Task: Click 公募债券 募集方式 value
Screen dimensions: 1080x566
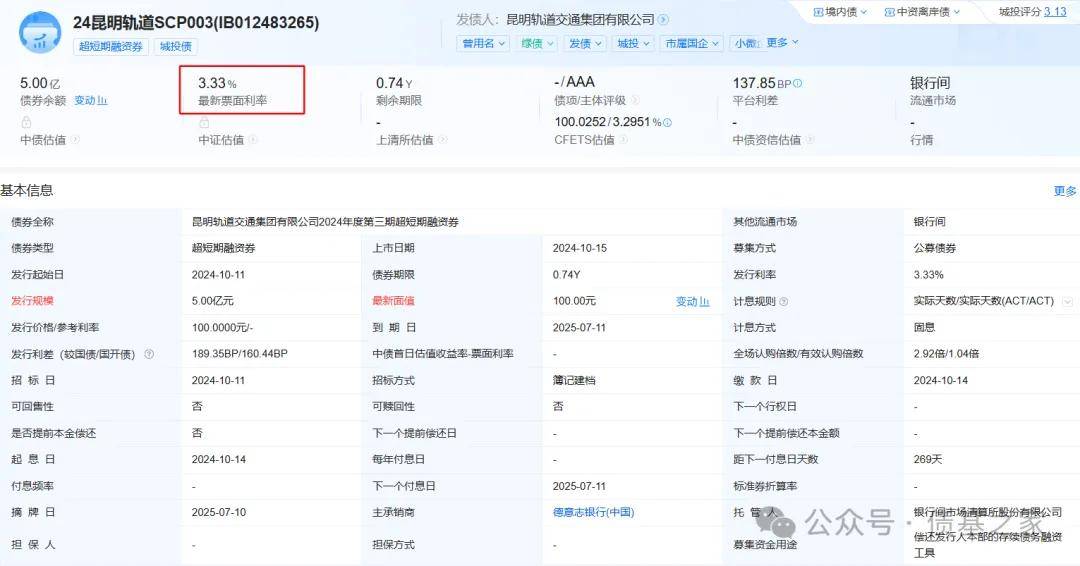Action: click(x=935, y=248)
